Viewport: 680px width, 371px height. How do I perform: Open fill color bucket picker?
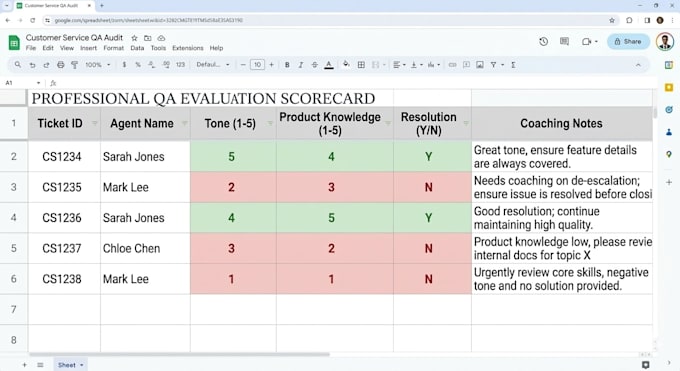pyautogui.click(x=346, y=65)
